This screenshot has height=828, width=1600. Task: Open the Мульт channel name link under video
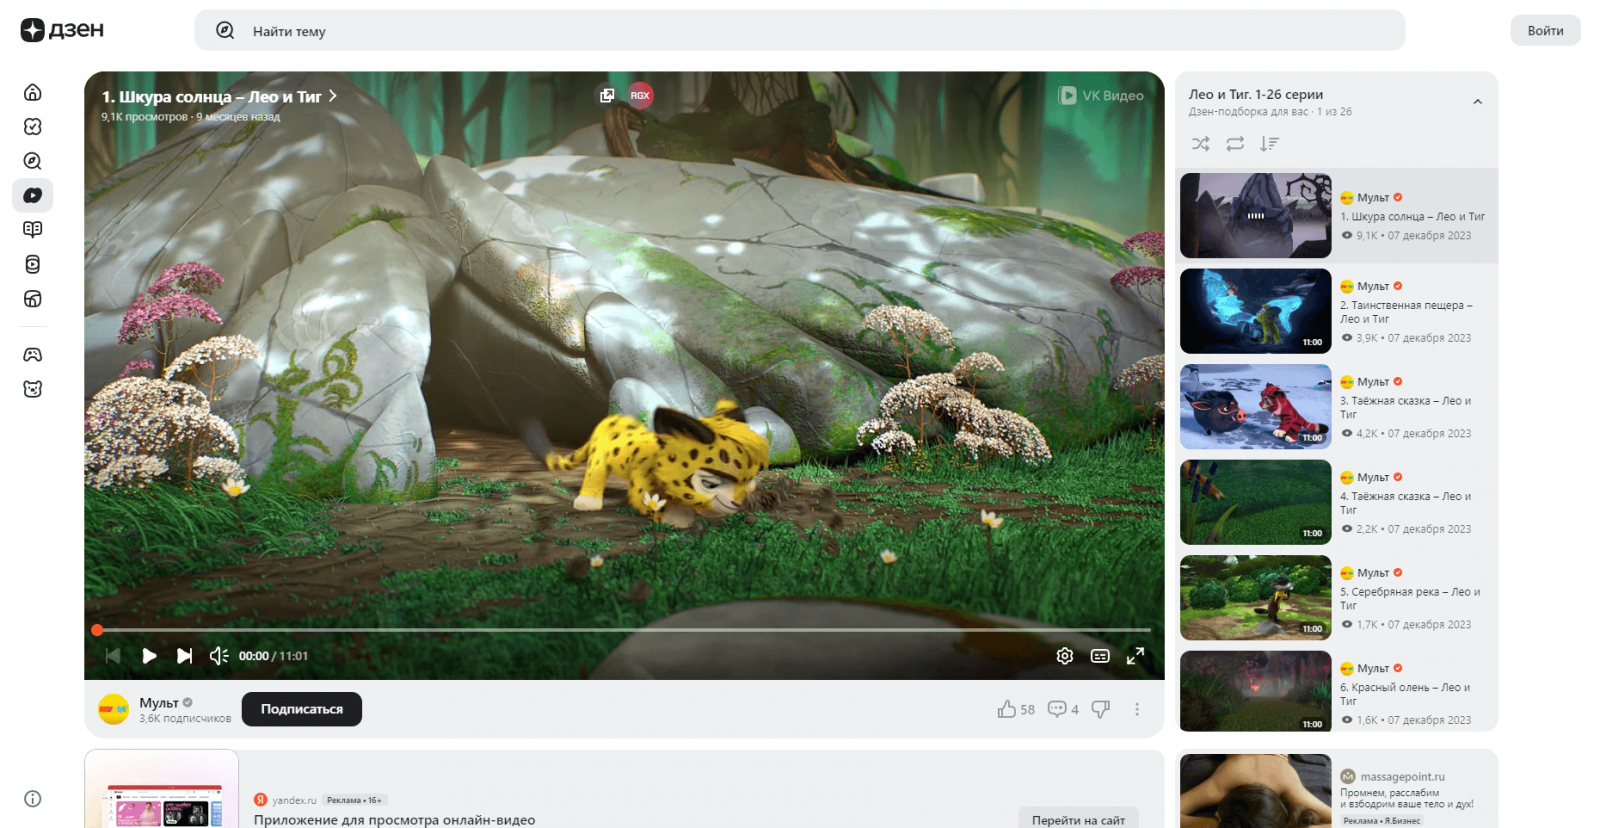[x=159, y=703]
